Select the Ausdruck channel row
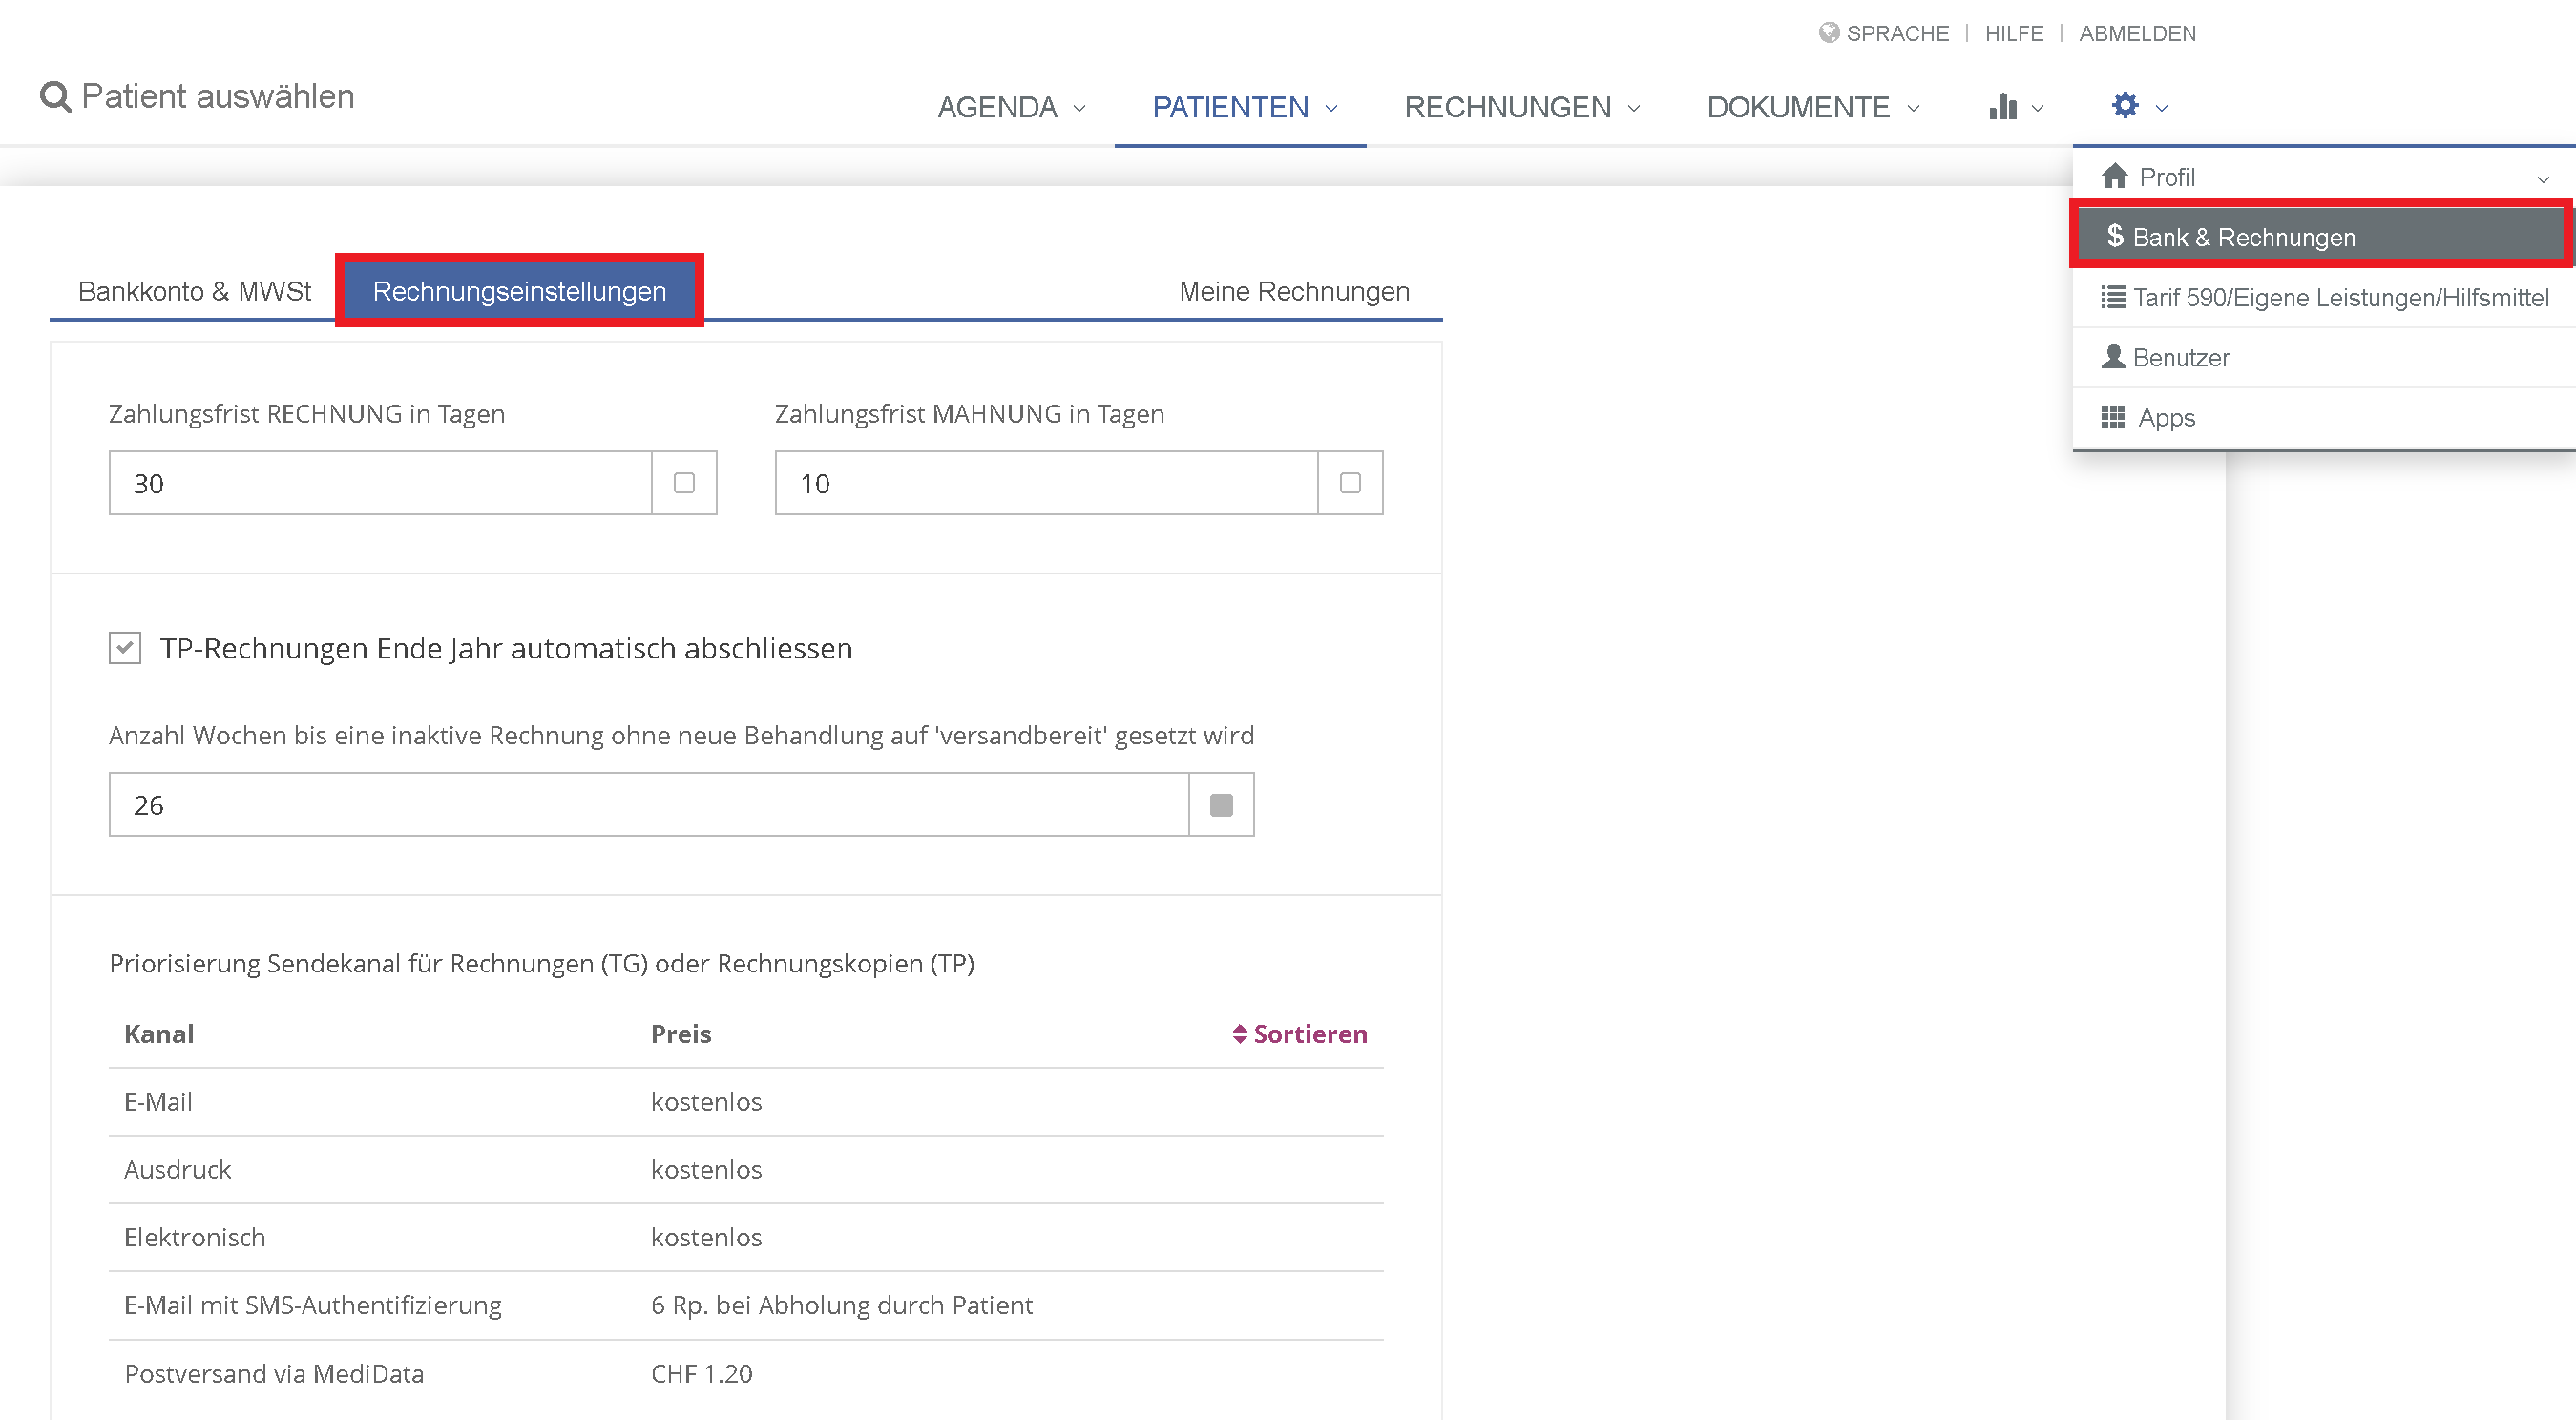The width and height of the screenshot is (2576, 1420). (746, 1170)
